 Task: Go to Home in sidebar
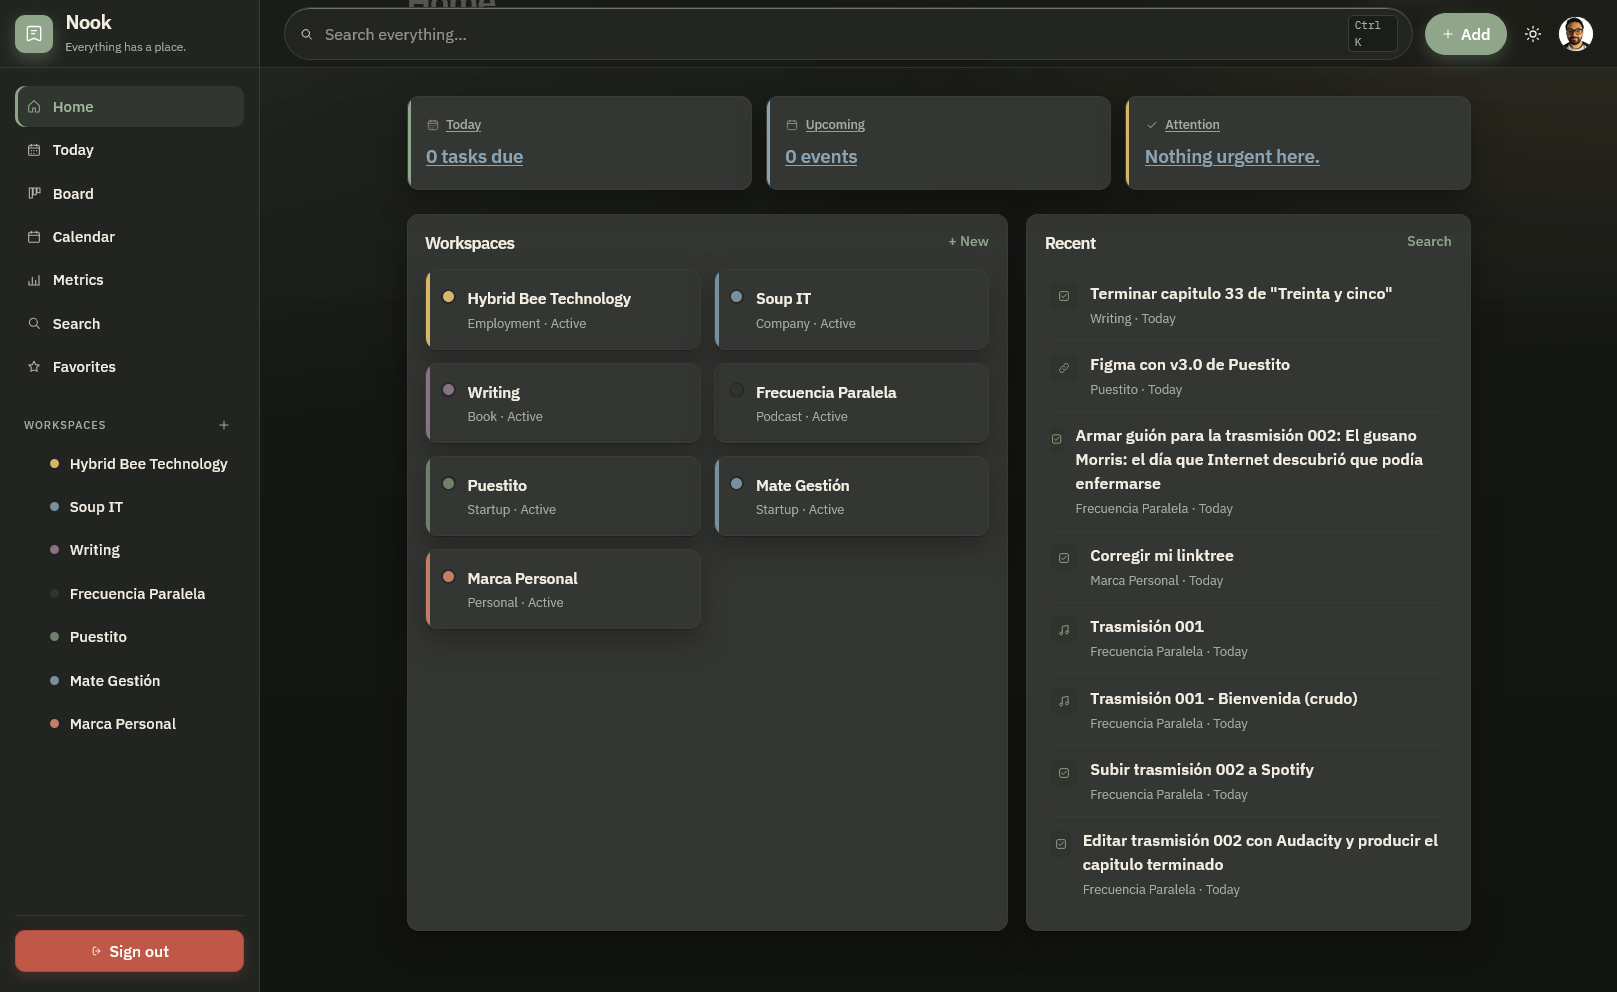coord(130,107)
